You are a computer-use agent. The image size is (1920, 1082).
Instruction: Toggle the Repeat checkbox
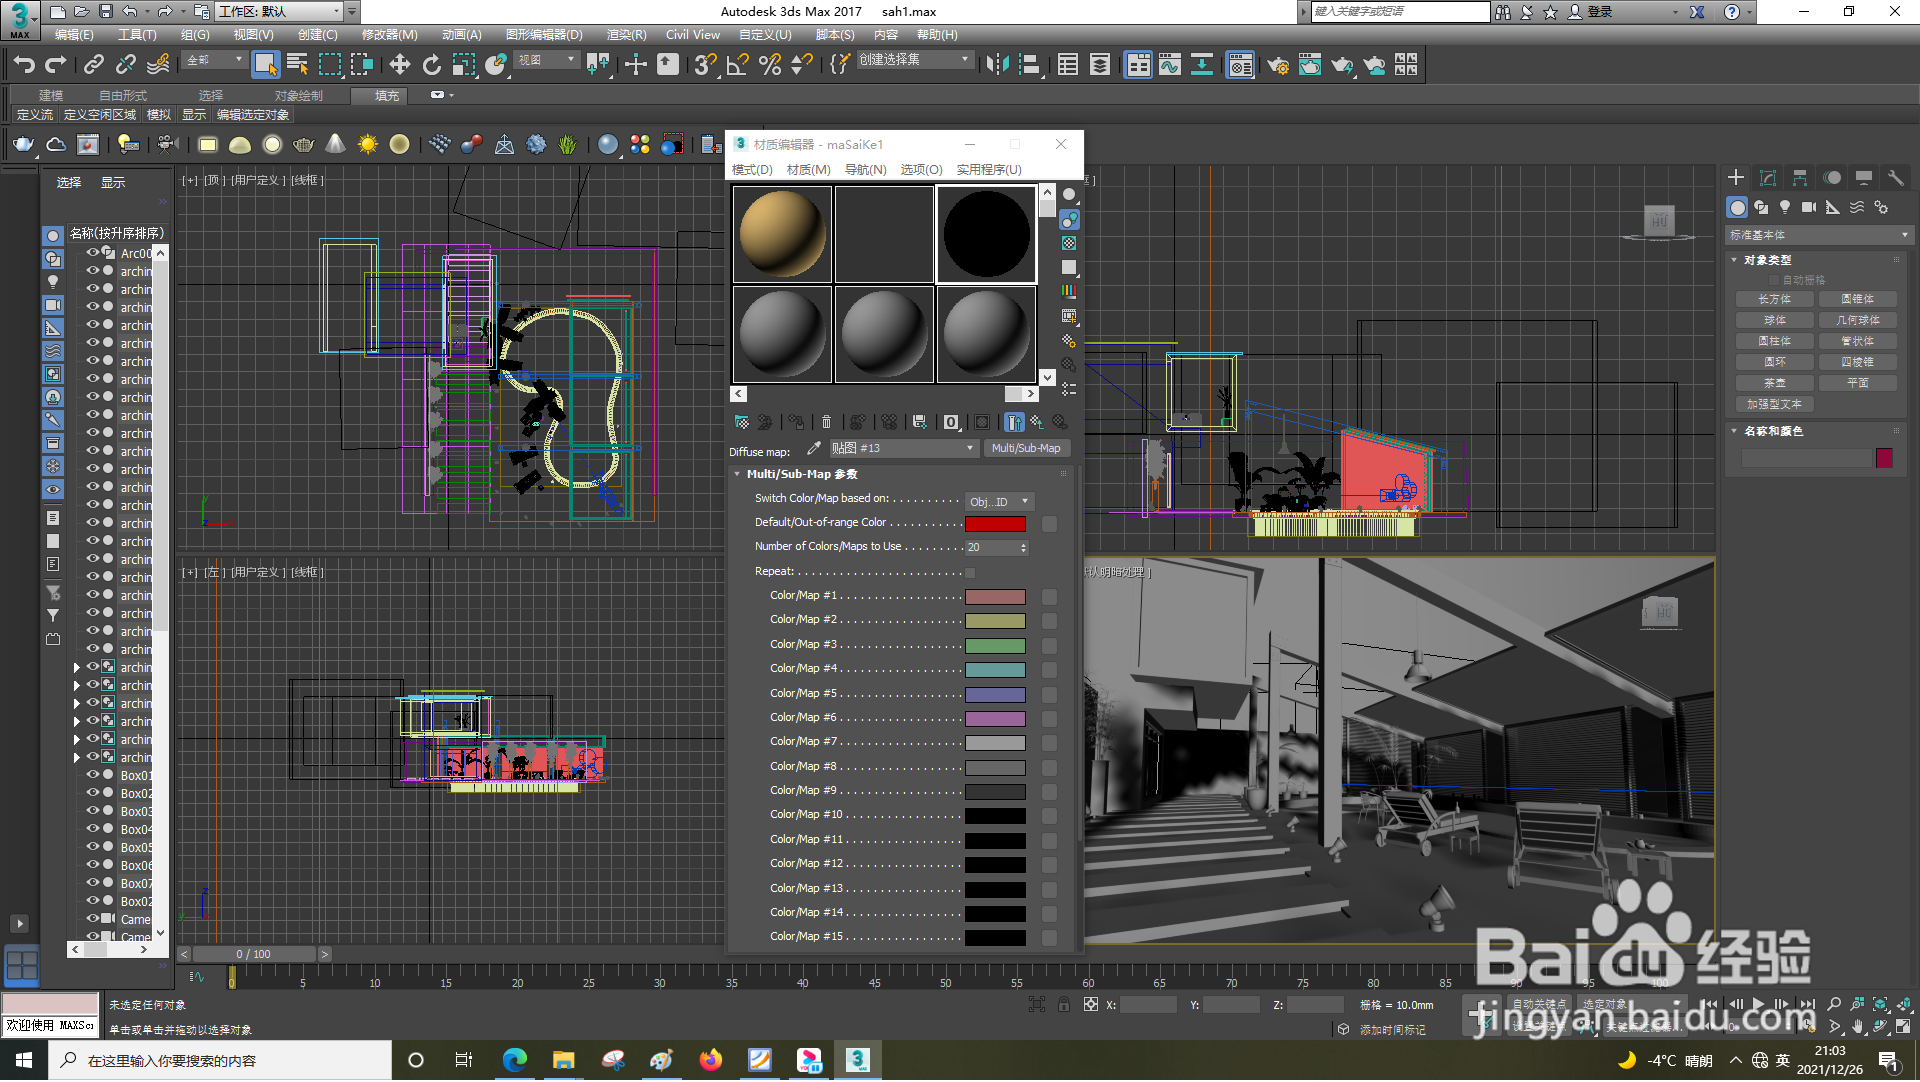click(969, 572)
